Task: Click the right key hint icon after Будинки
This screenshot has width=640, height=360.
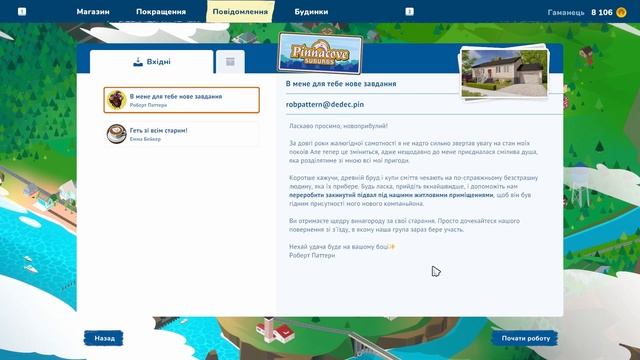Action: [x=409, y=12]
